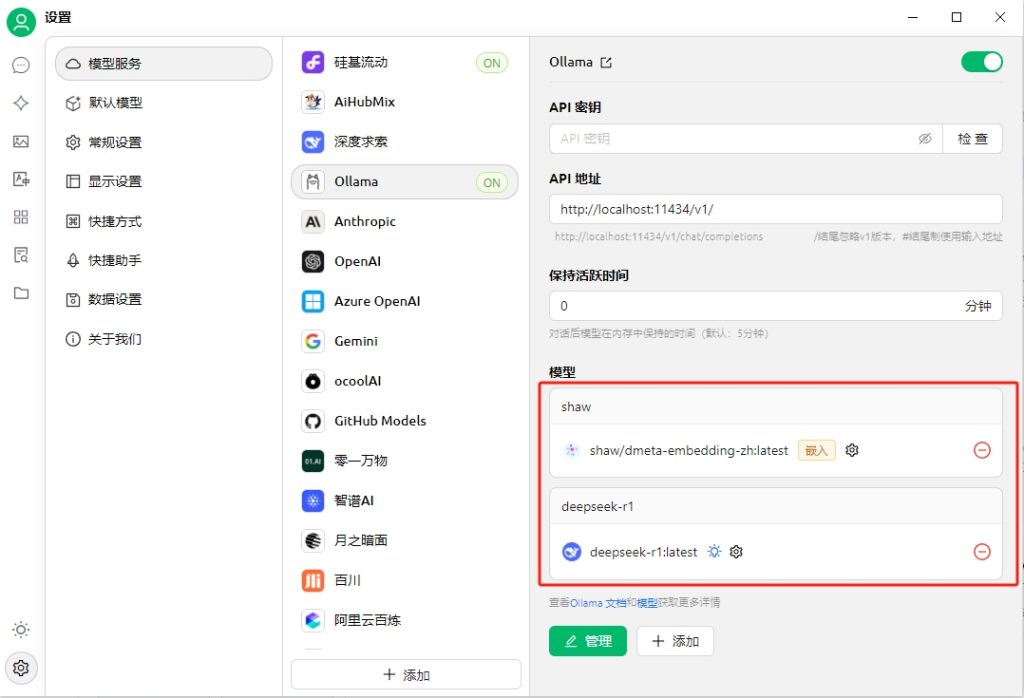This screenshot has width=1024, height=698.
Task: Select the 阿里云百炼 provider
Action: click(405, 620)
